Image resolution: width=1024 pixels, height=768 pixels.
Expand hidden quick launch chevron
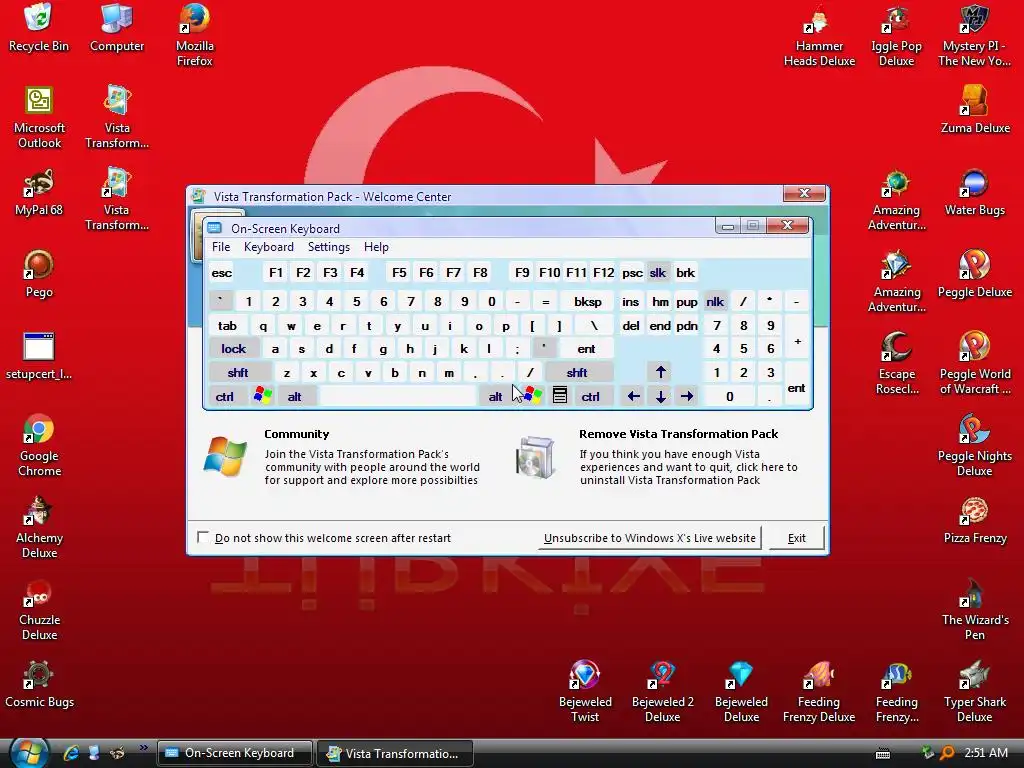(144, 747)
